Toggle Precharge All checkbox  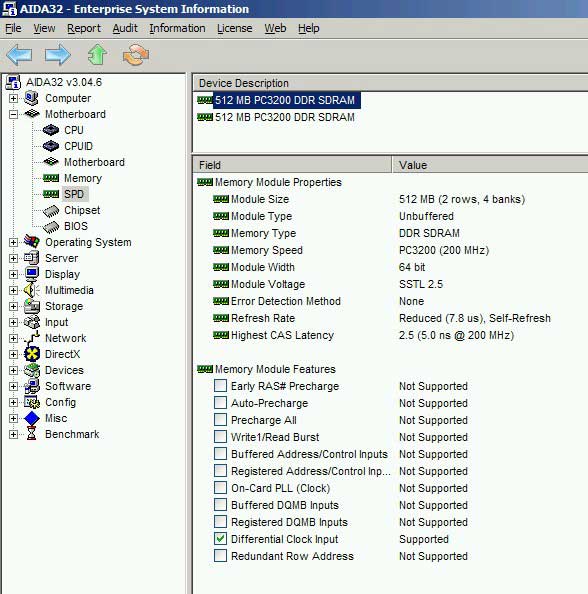[220, 420]
